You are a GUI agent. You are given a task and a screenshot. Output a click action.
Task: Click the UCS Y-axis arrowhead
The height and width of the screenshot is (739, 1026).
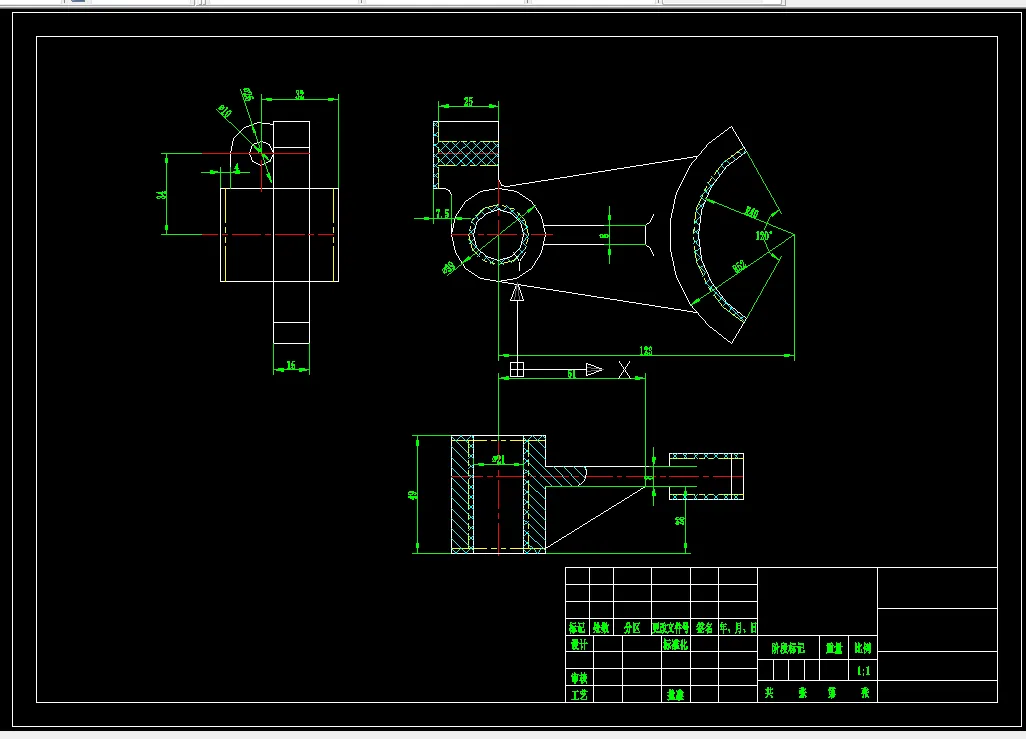coord(517,293)
